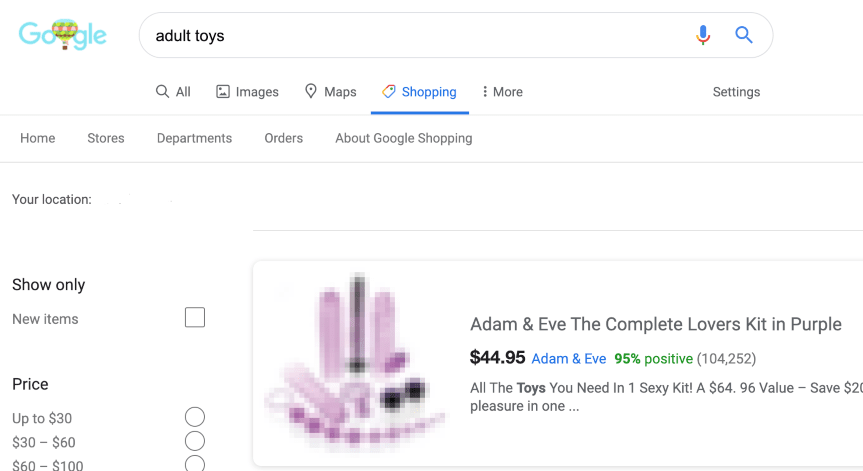Select the Shopping tab
This screenshot has height=471, width=863.
click(419, 92)
